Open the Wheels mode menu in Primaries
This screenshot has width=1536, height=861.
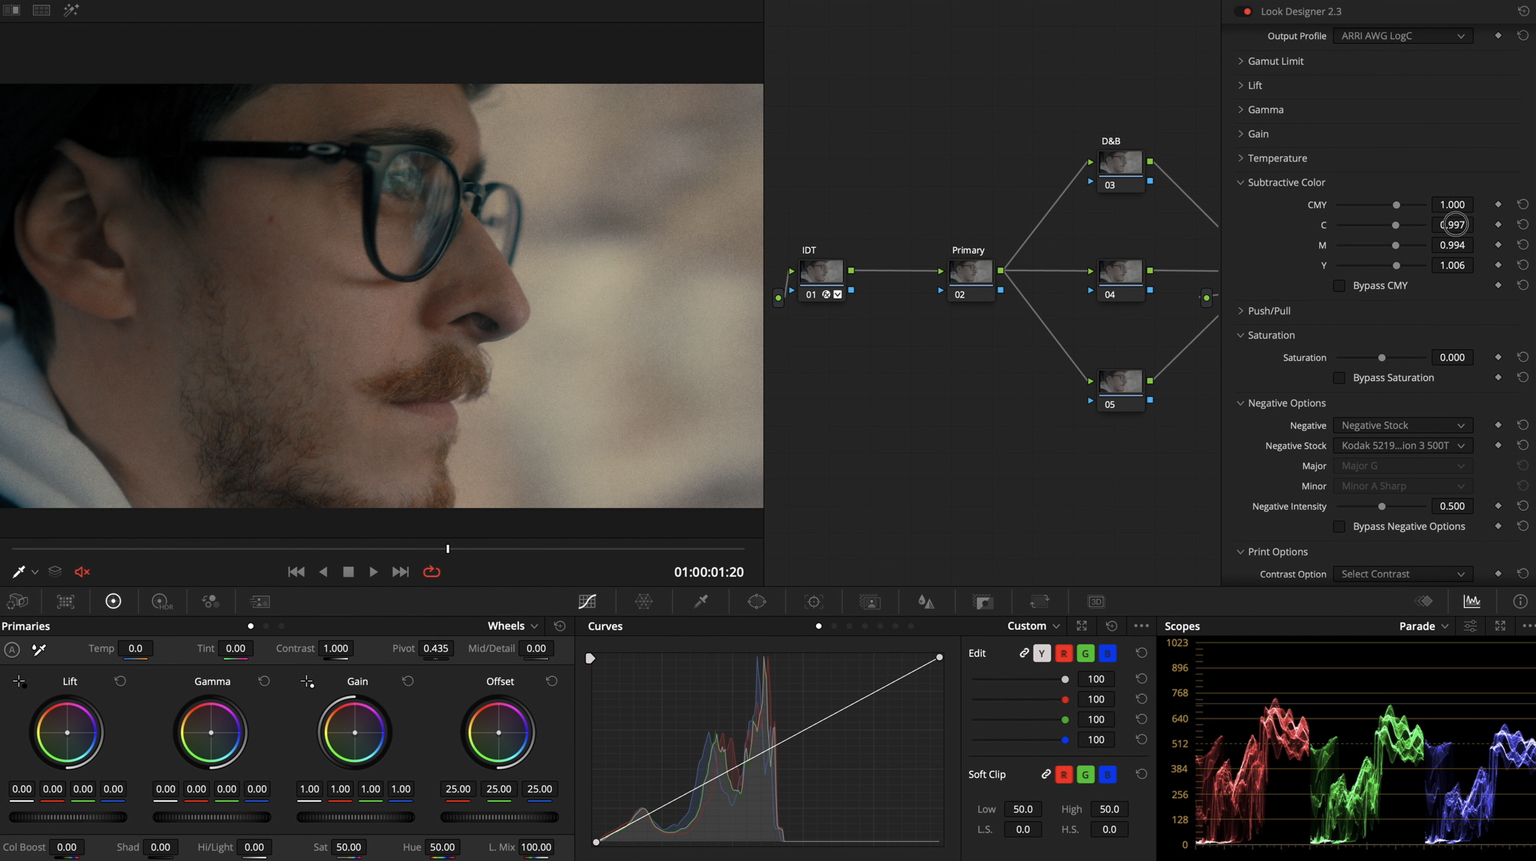pyautogui.click(x=512, y=626)
